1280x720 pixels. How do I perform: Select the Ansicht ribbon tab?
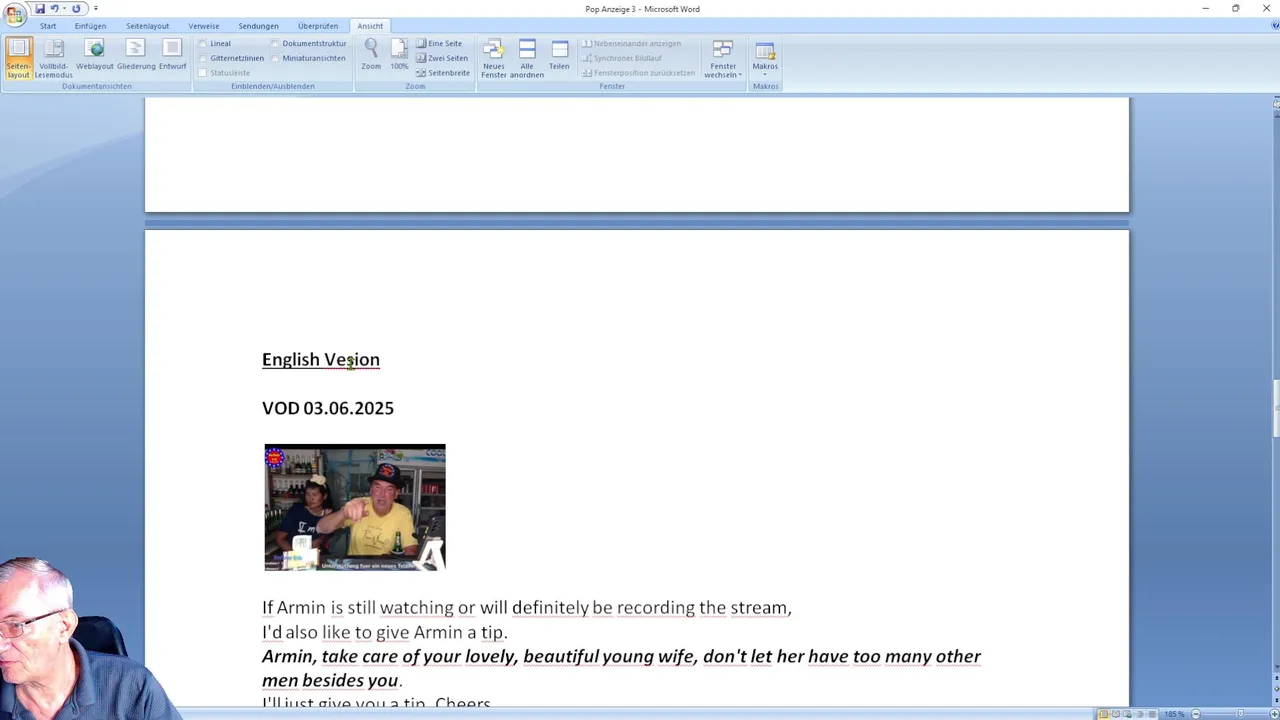(370, 26)
